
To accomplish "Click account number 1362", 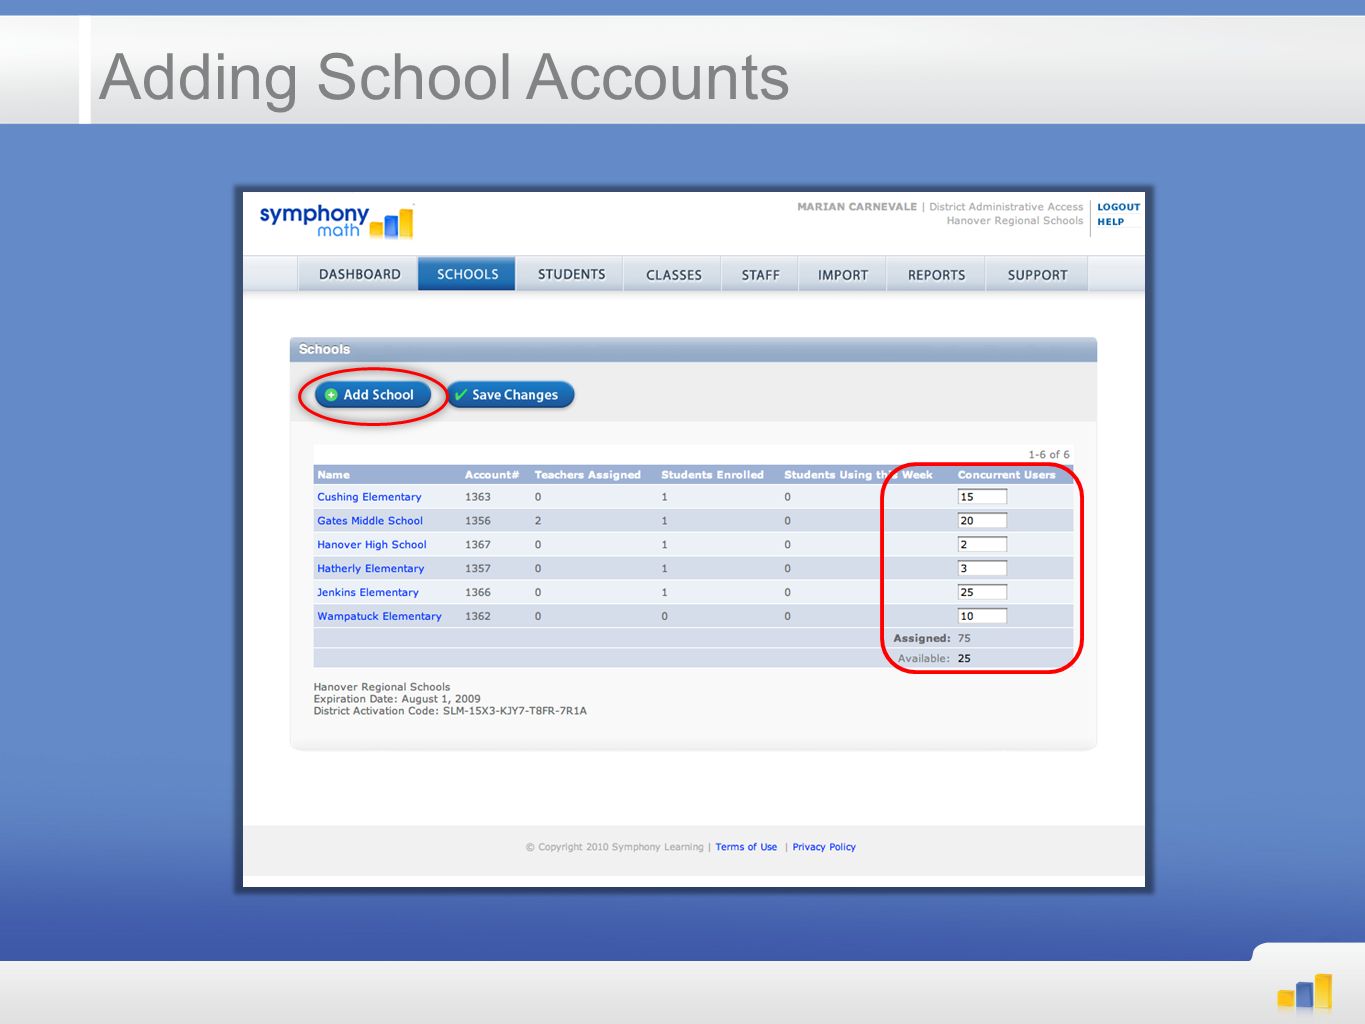I will [478, 617].
